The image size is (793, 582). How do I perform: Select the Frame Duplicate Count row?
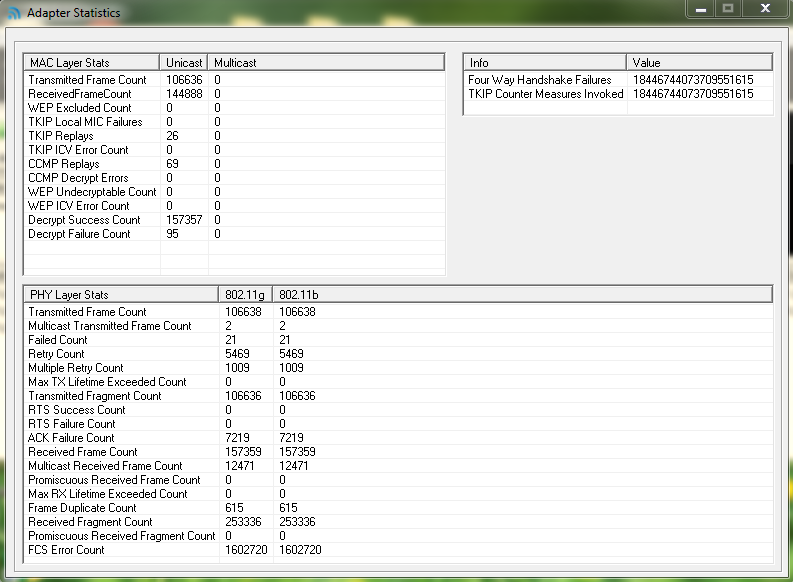(399, 508)
